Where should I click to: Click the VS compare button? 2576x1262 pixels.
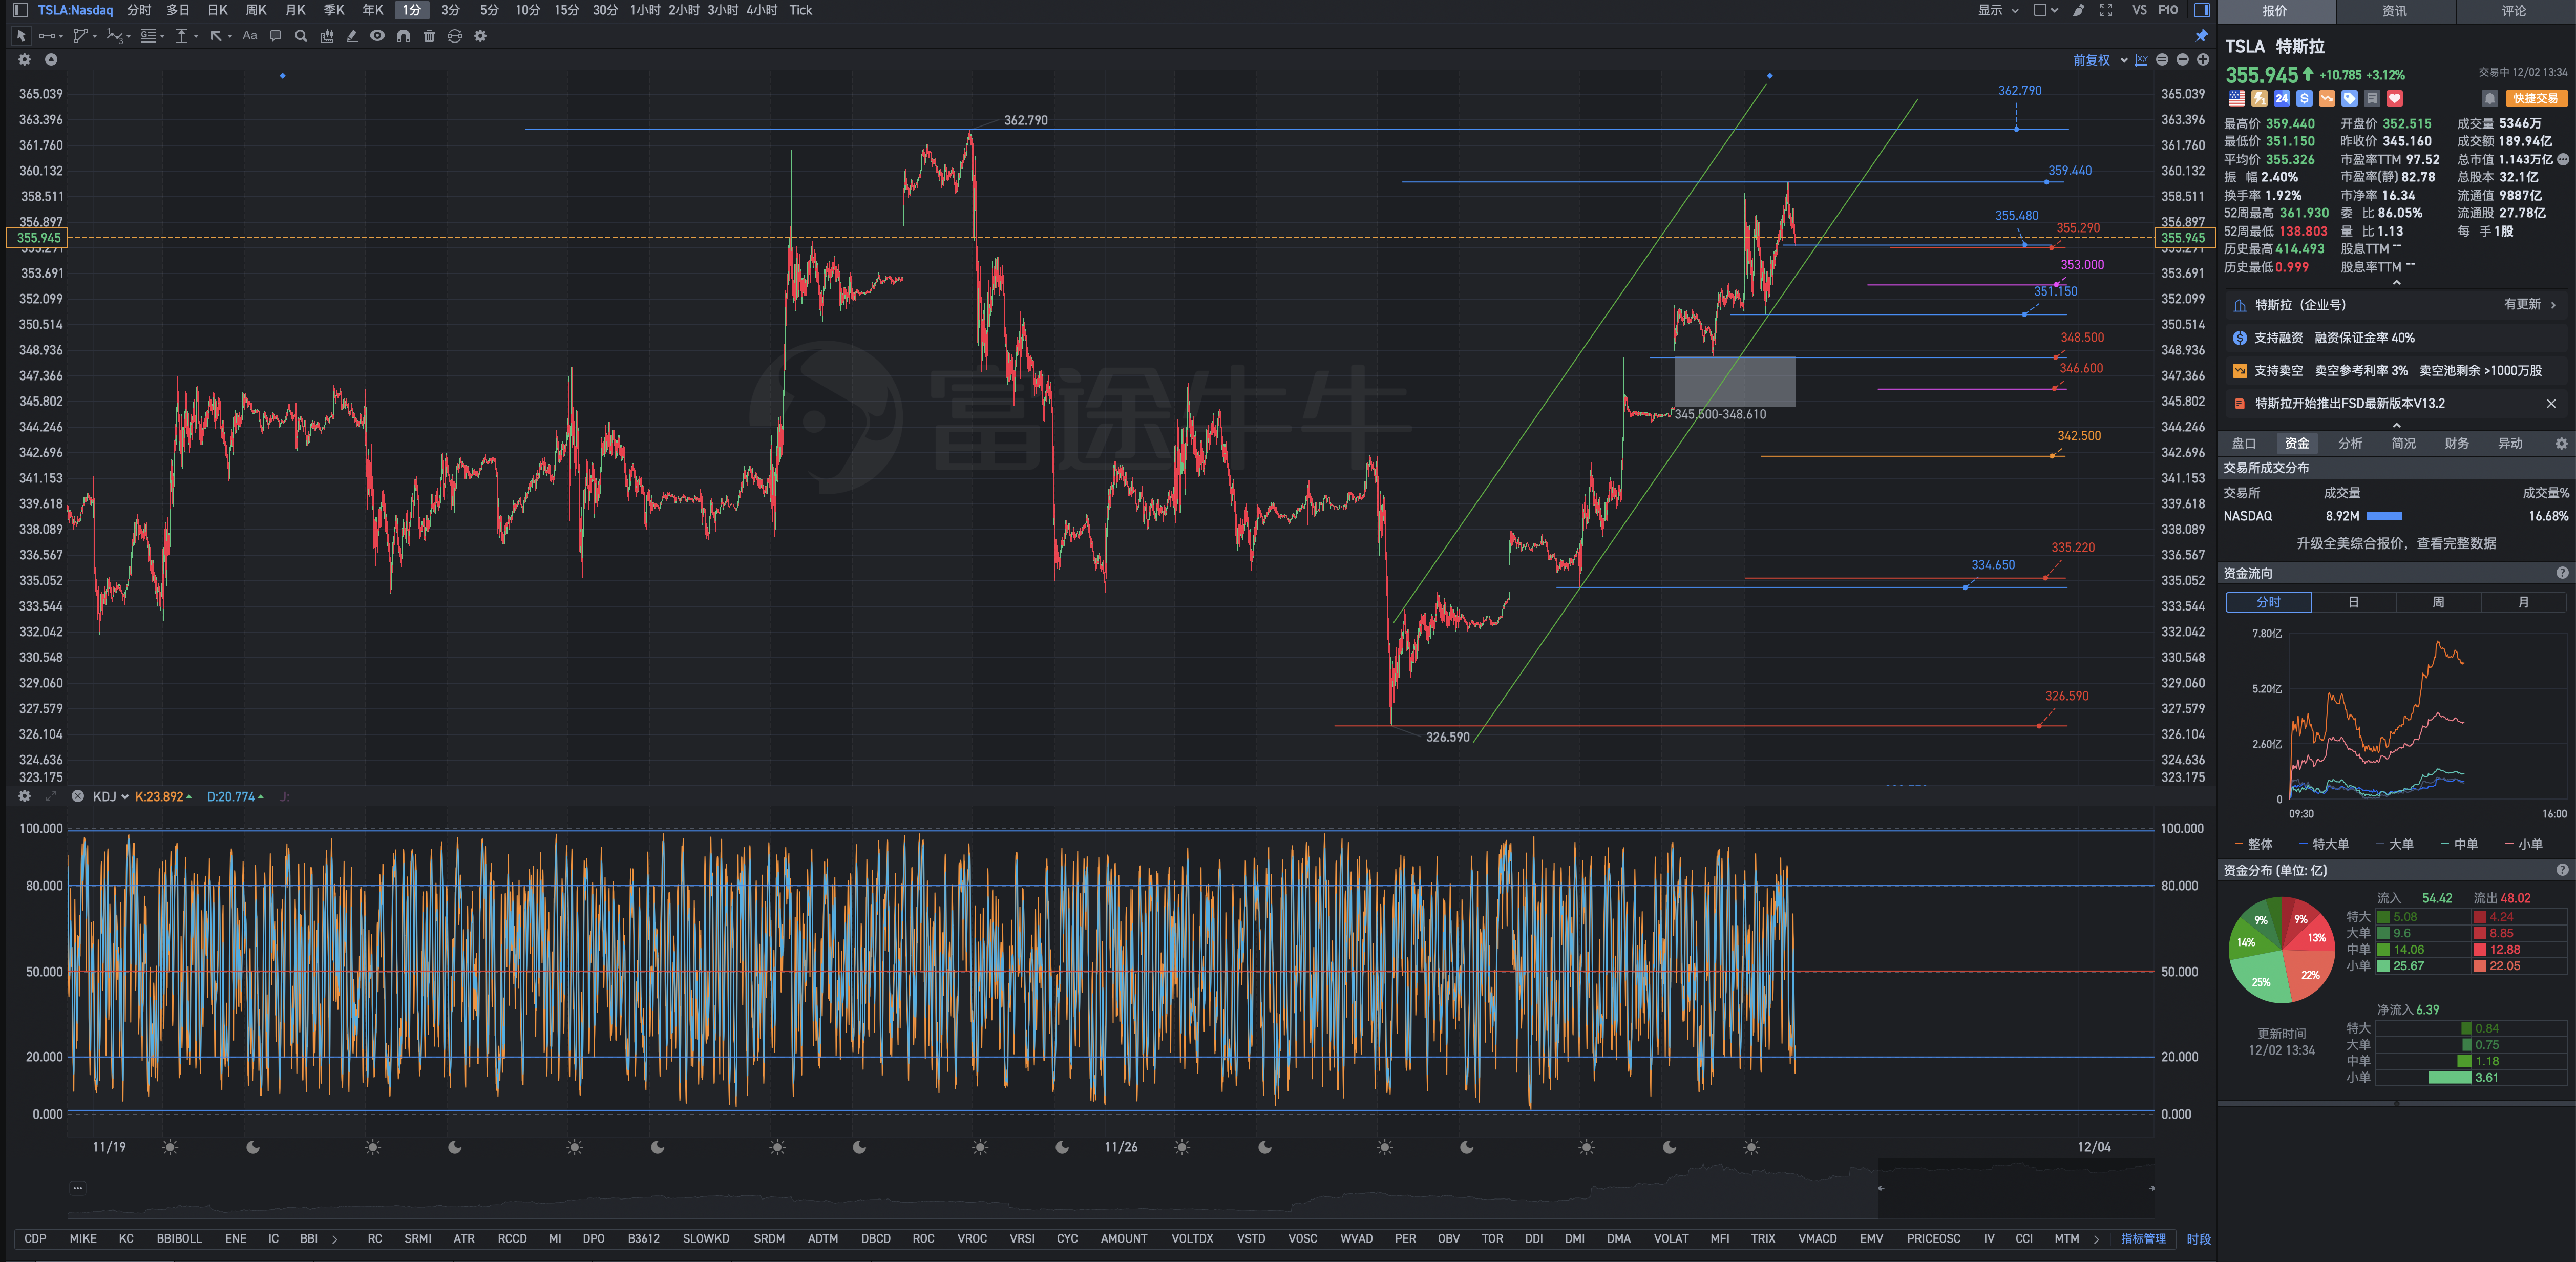(2139, 10)
